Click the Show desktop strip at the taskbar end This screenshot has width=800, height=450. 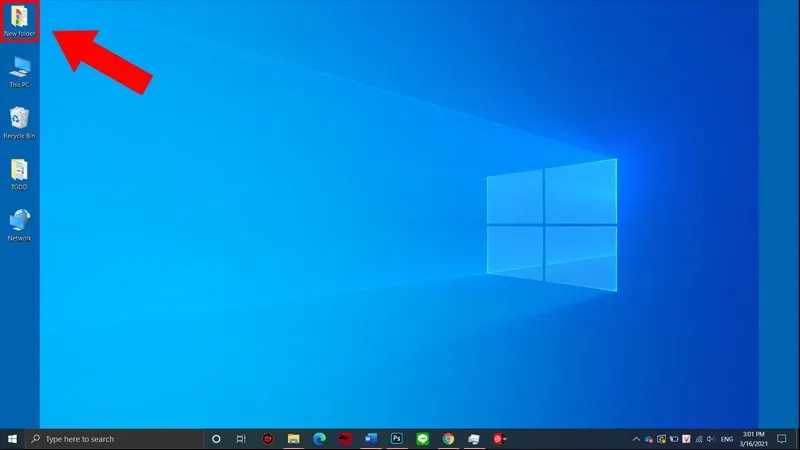pos(797,439)
